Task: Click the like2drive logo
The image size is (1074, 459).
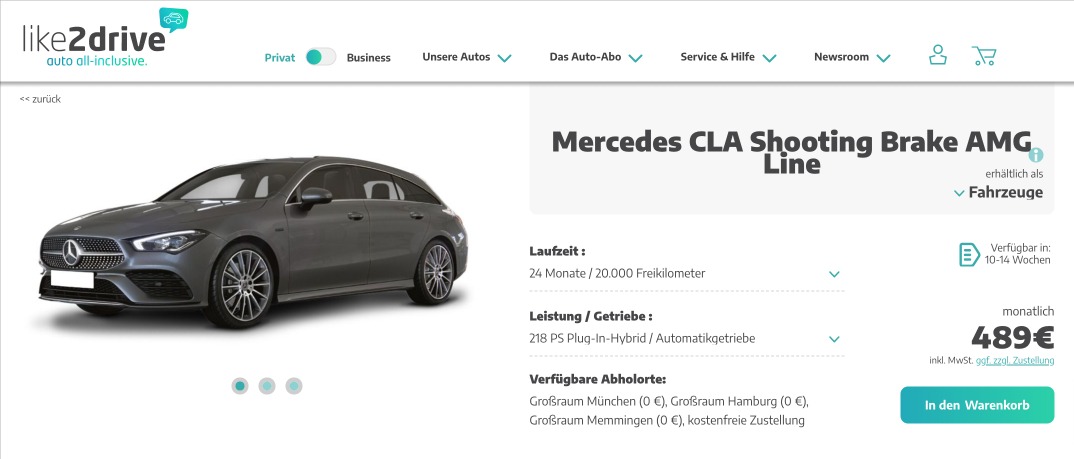Action: click(x=105, y=38)
